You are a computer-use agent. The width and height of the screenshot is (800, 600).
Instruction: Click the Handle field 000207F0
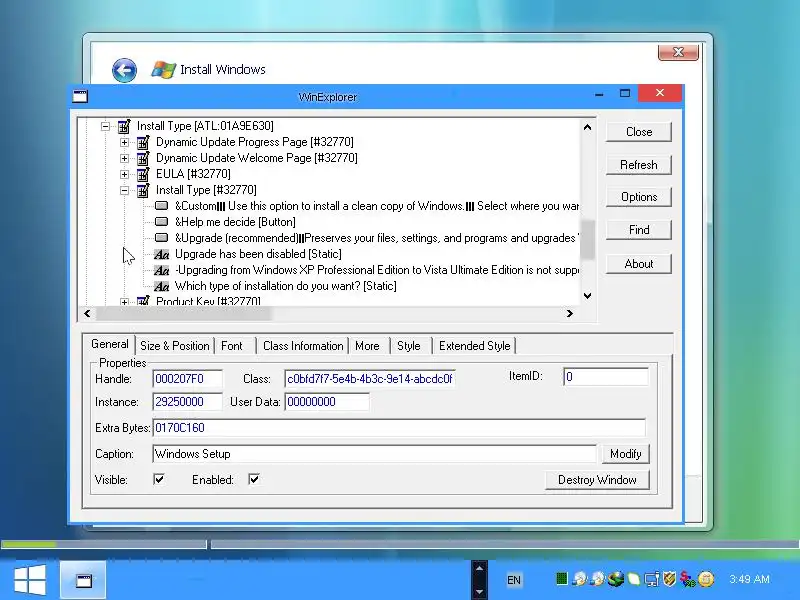click(187, 379)
